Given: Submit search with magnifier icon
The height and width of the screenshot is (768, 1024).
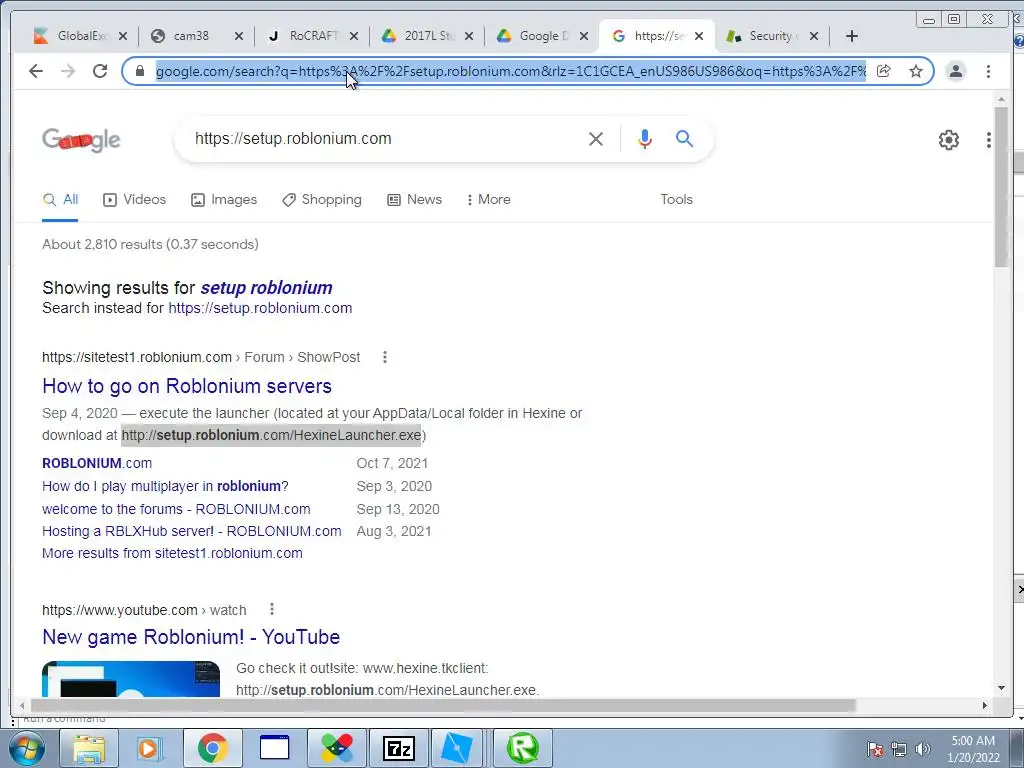Looking at the screenshot, I should click(684, 138).
